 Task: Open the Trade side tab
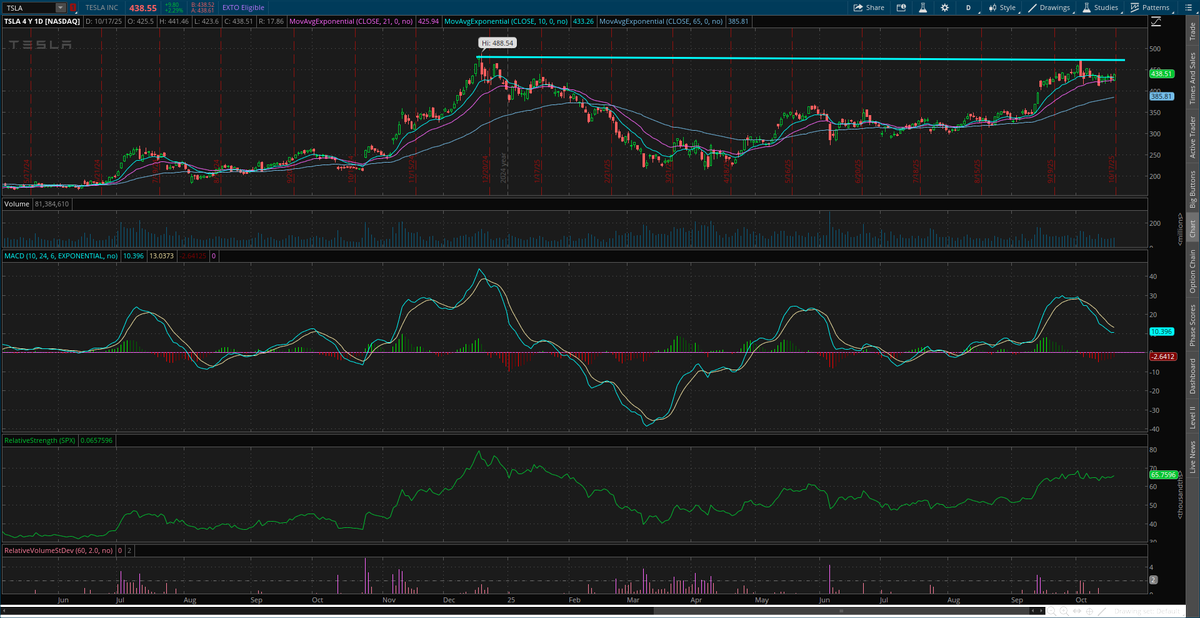pos(1191,31)
